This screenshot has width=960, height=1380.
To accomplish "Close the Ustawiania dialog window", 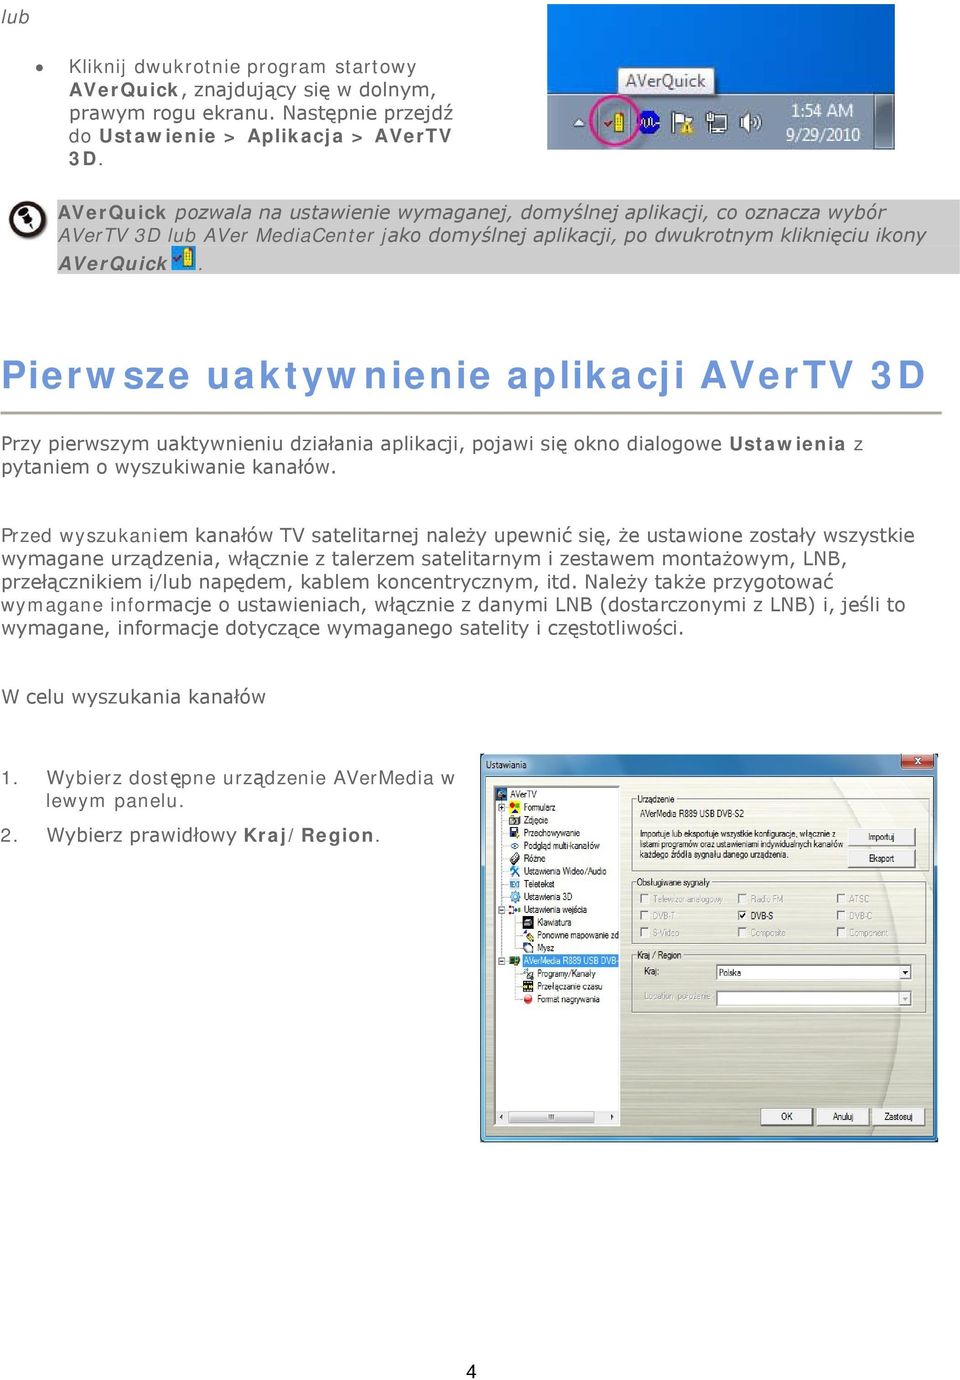I will click(x=917, y=762).
